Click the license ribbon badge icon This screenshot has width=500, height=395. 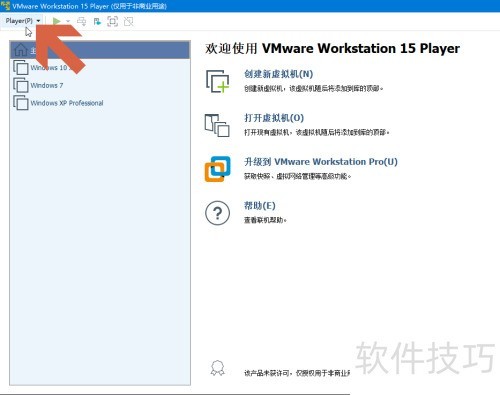pyautogui.click(x=217, y=368)
